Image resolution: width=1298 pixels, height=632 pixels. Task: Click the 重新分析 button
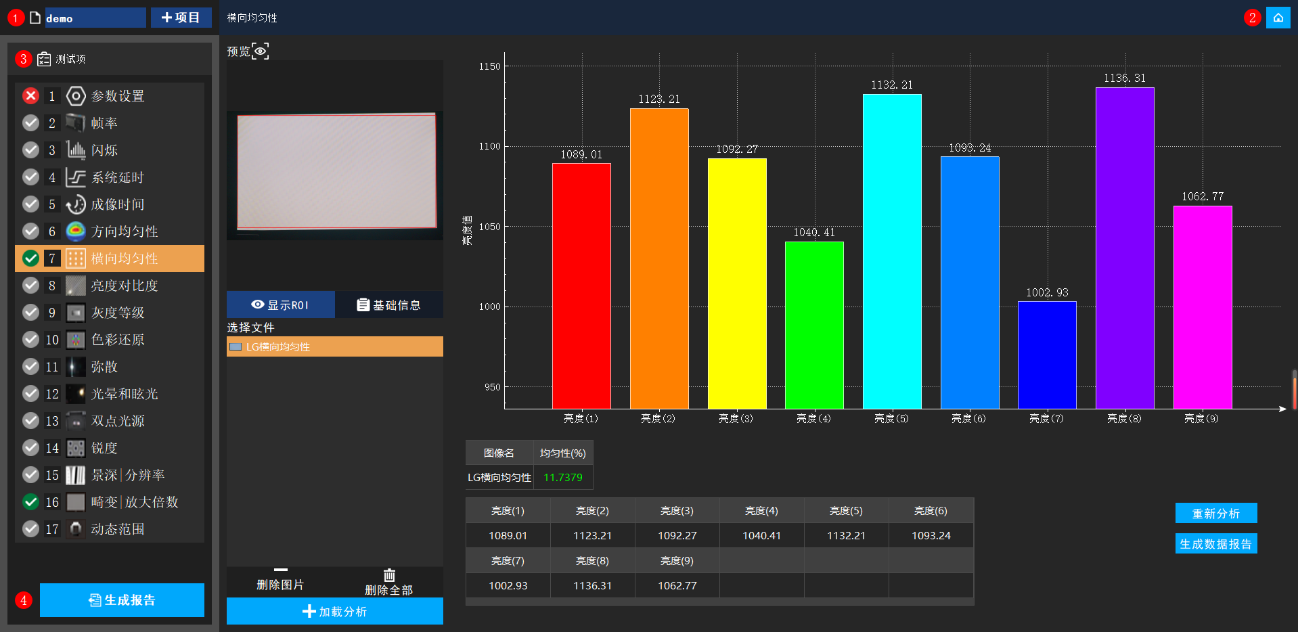[1215, 513]
